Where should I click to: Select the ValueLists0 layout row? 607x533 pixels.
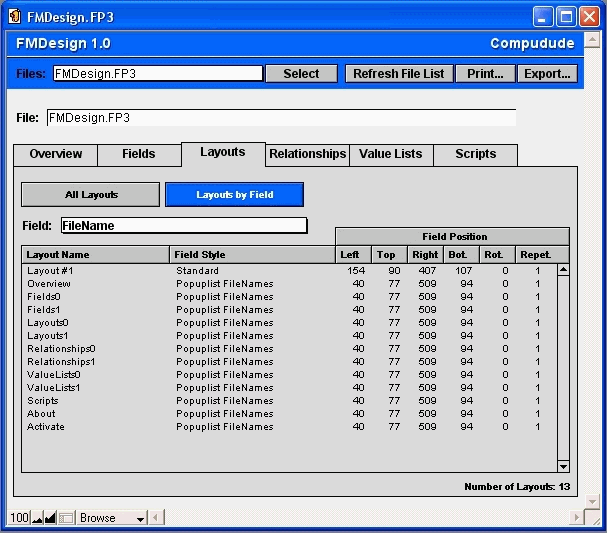point(290,375)
